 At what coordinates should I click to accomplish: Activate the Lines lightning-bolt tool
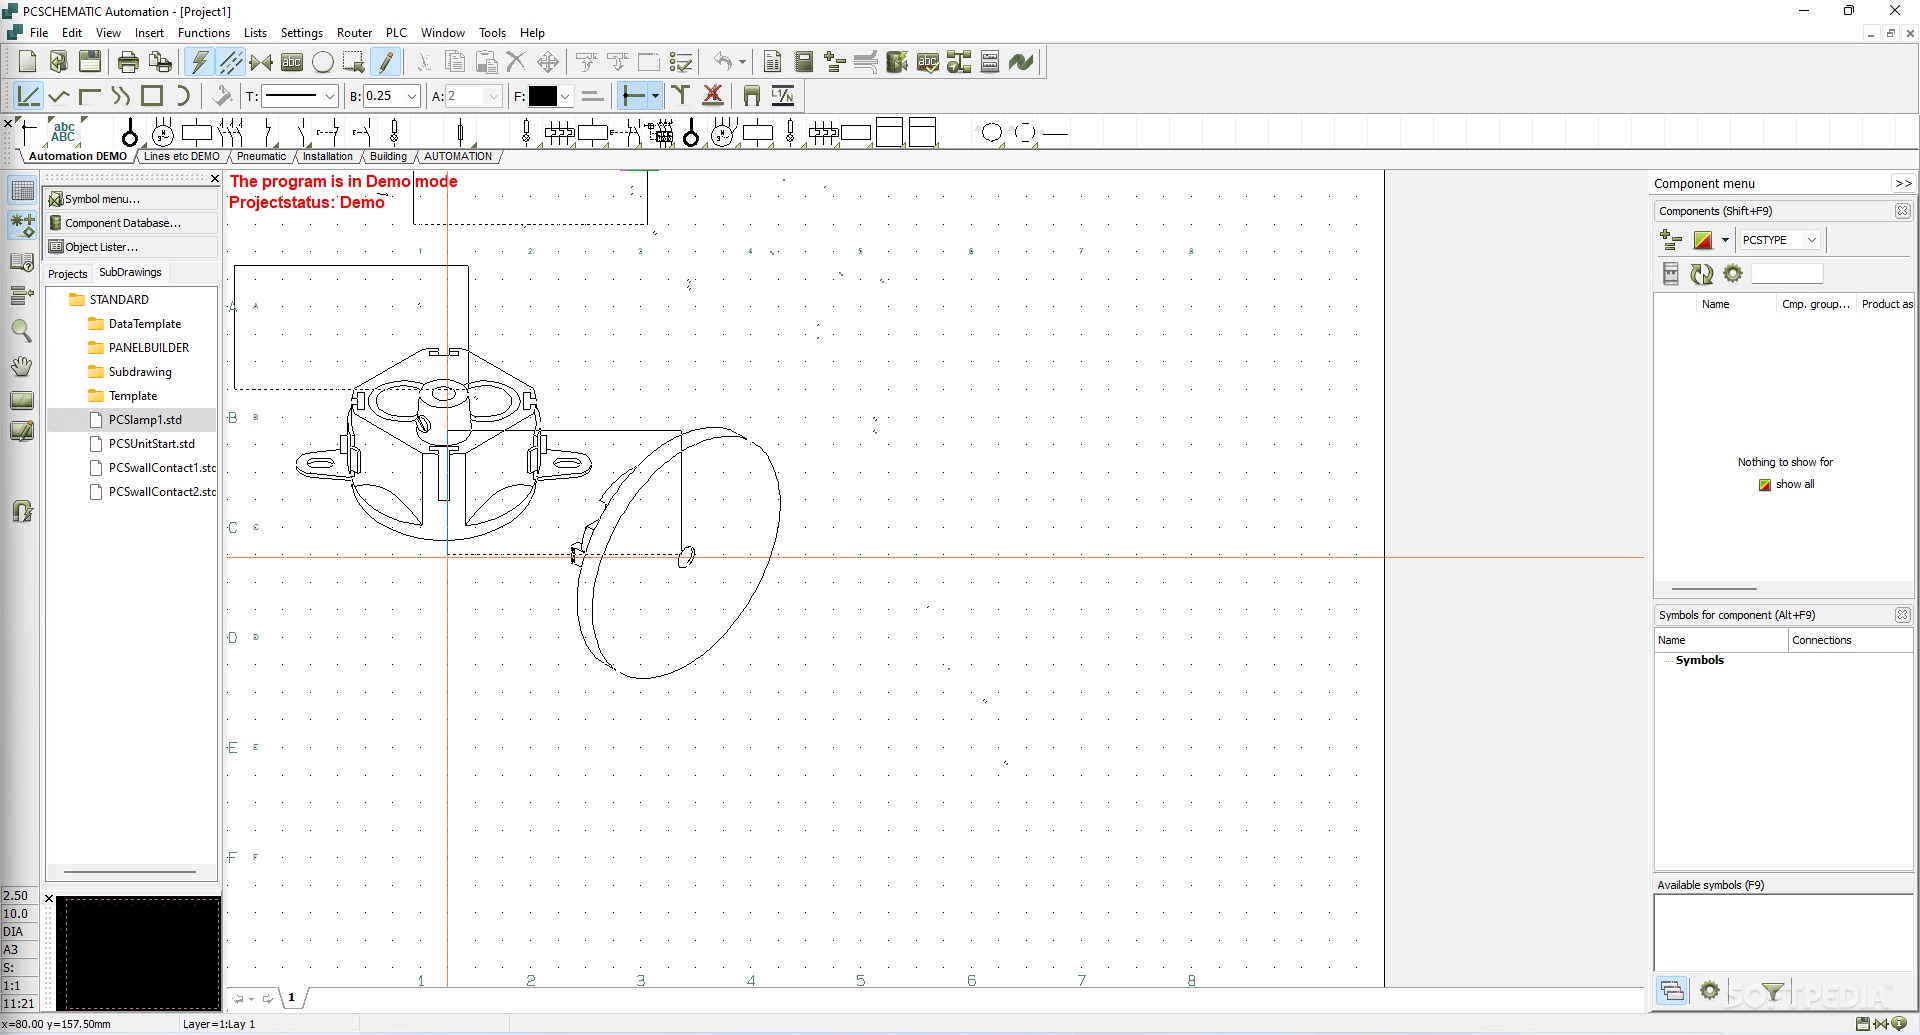coord(199,62)
